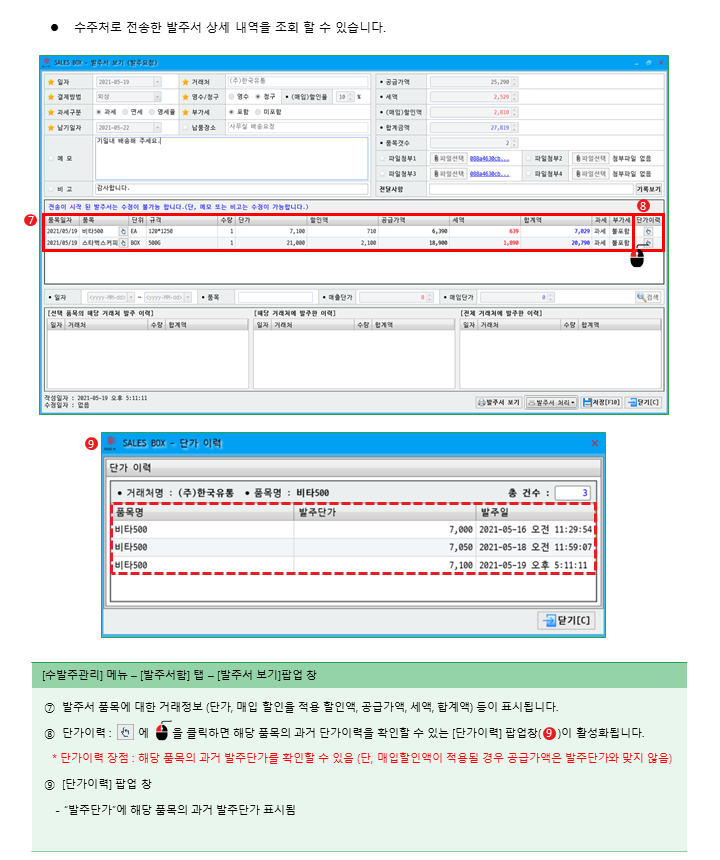Image resolution: width=720 pixels, height=860 pixels.
Task: Click the SALES BOX logo in 단가 이력 titlebar
Action: pyautogui.click(x=111, y=443)
